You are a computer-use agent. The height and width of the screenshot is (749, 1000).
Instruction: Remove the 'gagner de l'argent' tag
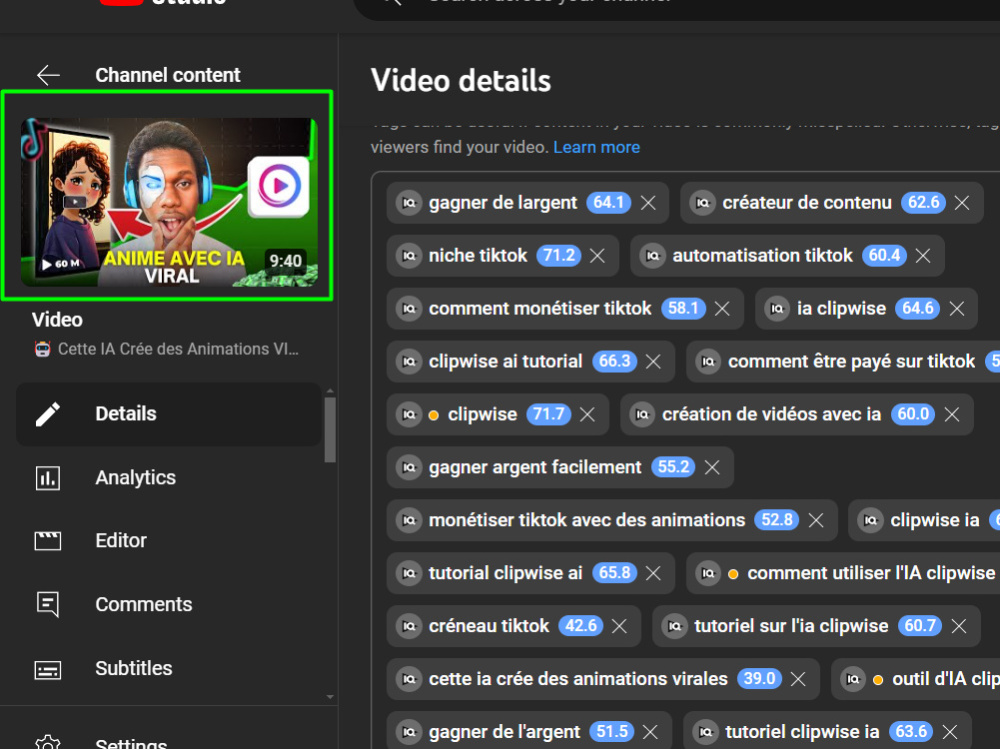(651, 732)
